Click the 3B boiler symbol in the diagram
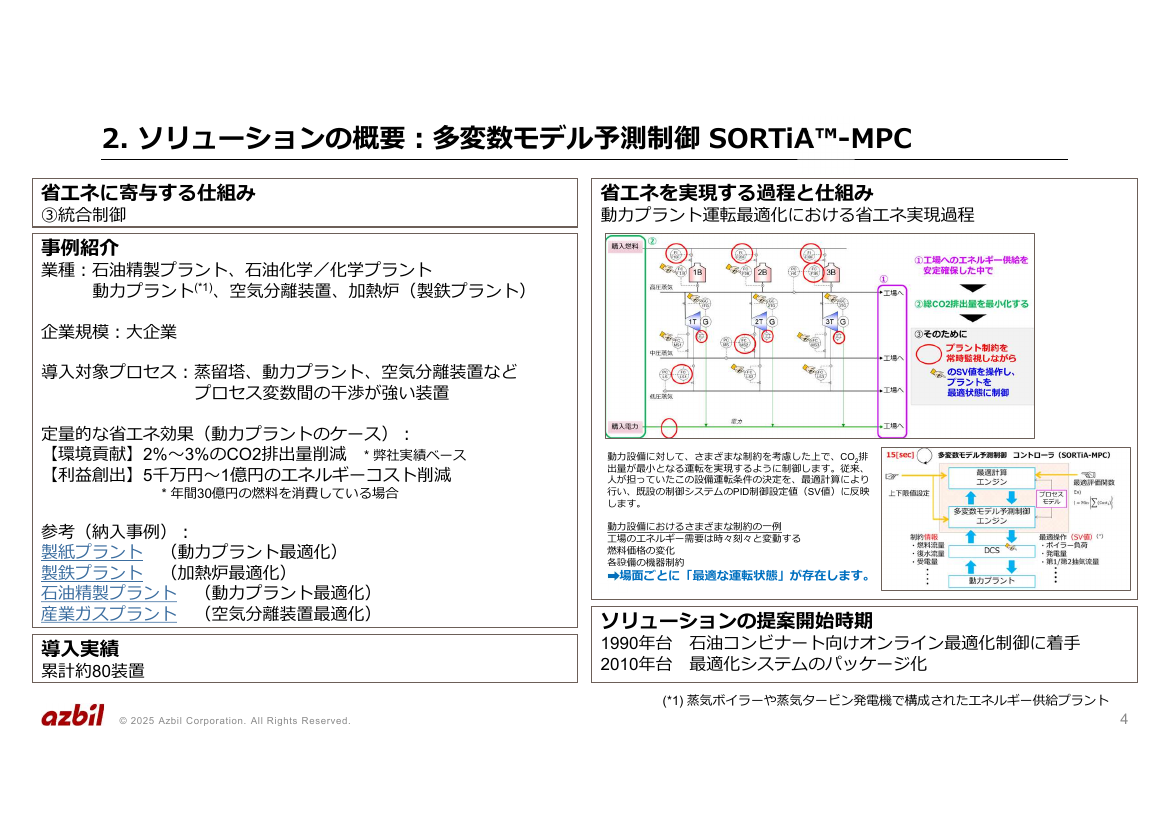 830,272
